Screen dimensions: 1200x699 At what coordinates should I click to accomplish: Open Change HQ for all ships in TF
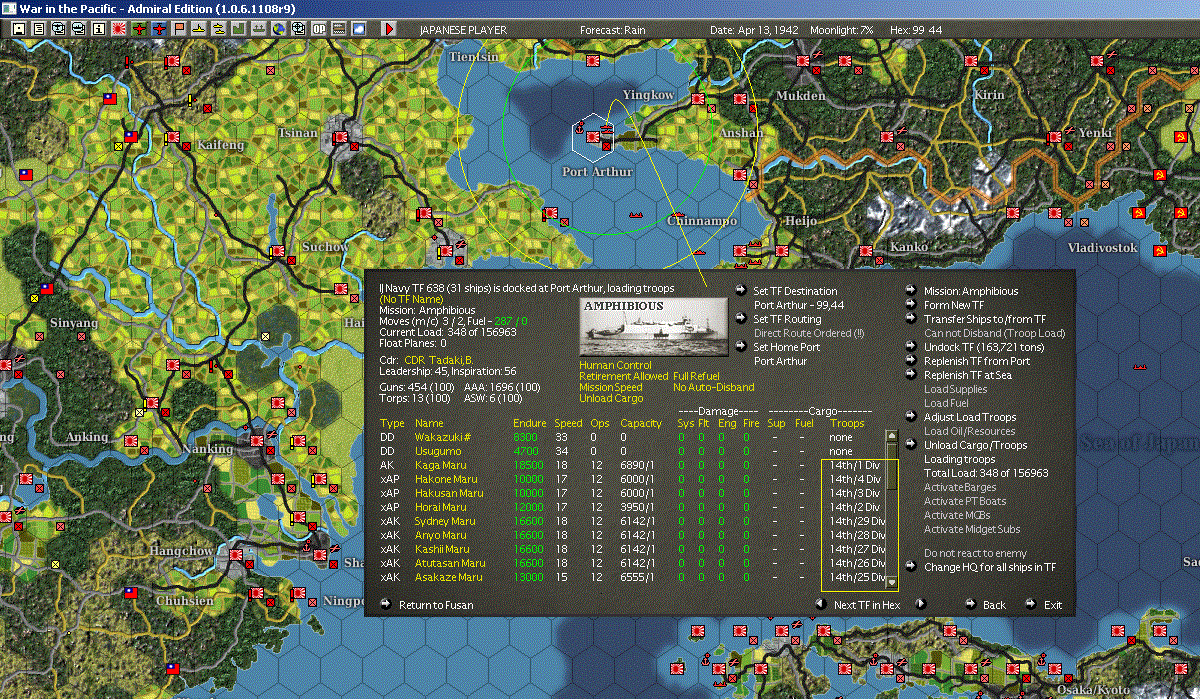point(990,567)
